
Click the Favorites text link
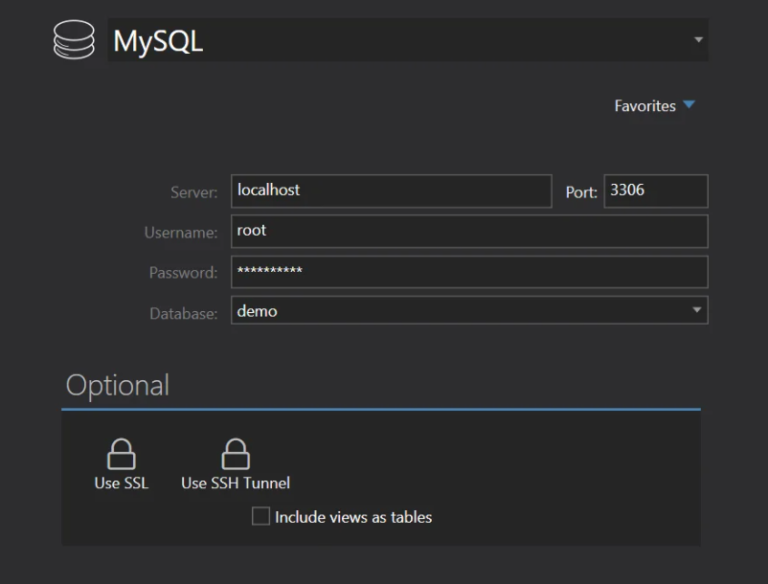click(644, 106)
